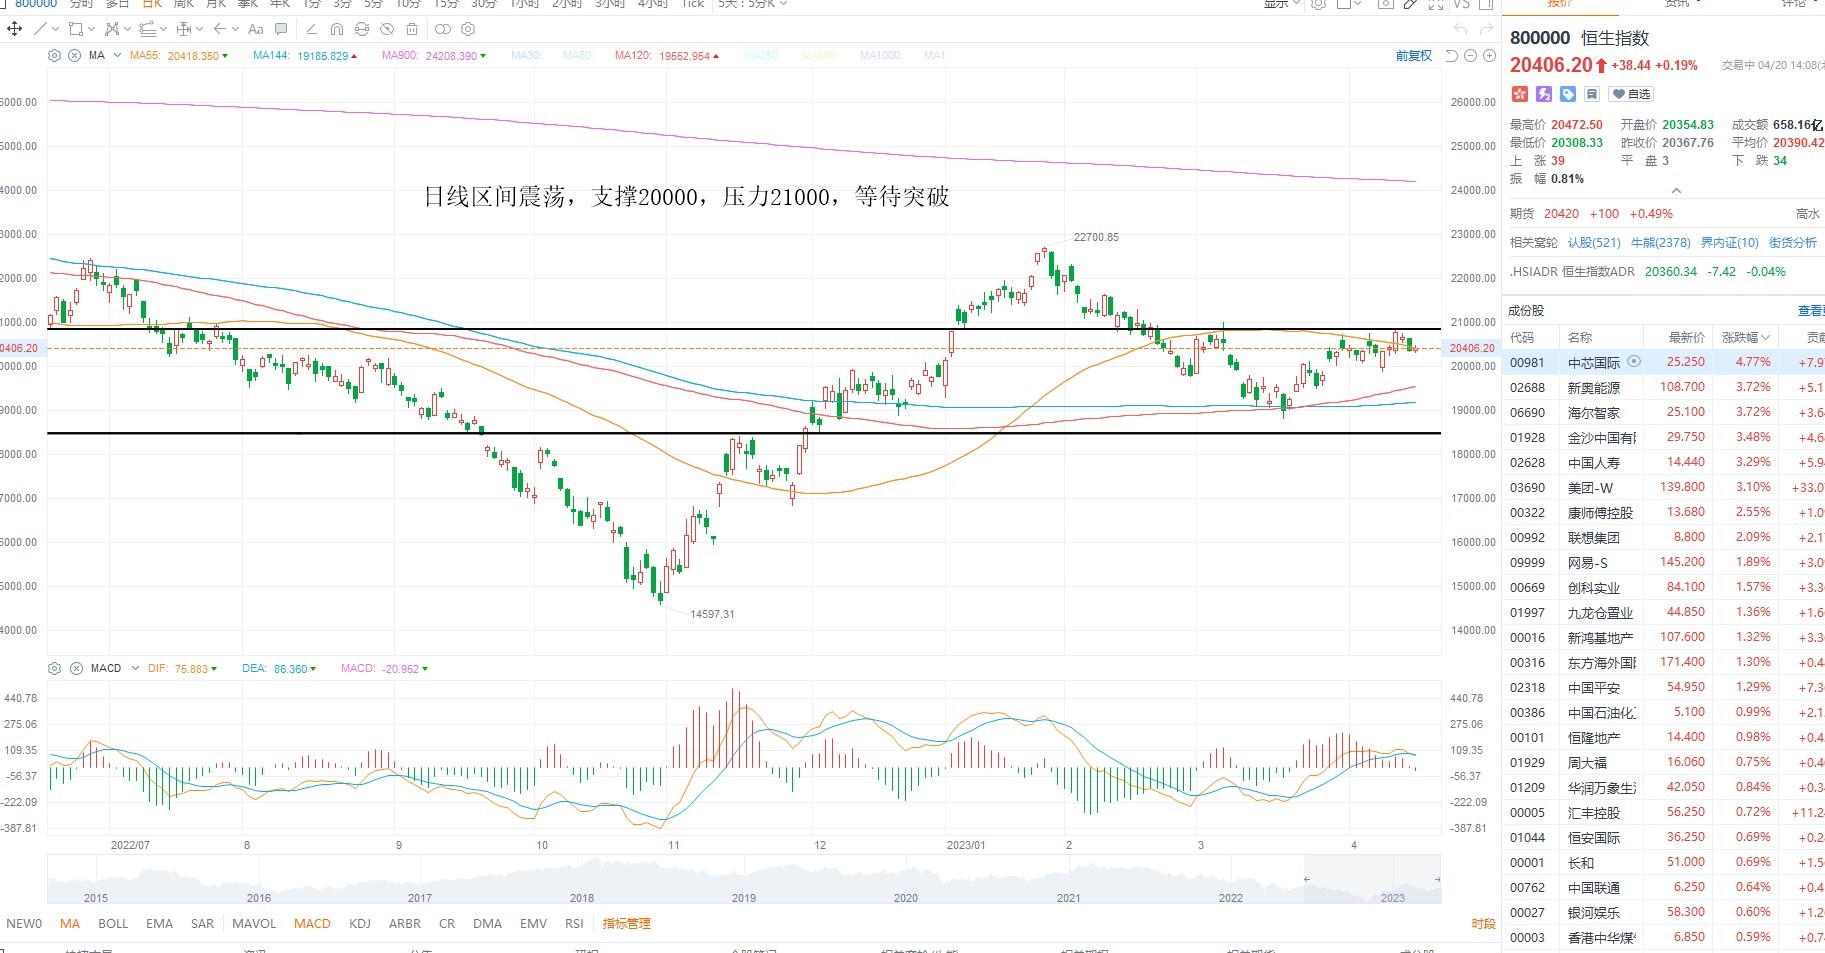Select the crosshair move tool
Image resolution: width=1825 pixels, height=953 pixels.
click(x=14, y=29)
